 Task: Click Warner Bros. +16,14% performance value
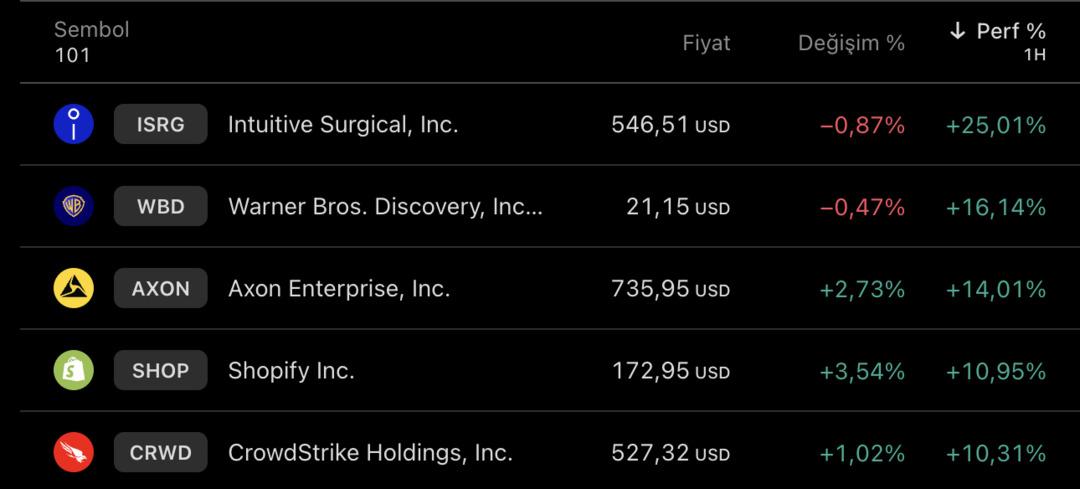click(995, 207)
